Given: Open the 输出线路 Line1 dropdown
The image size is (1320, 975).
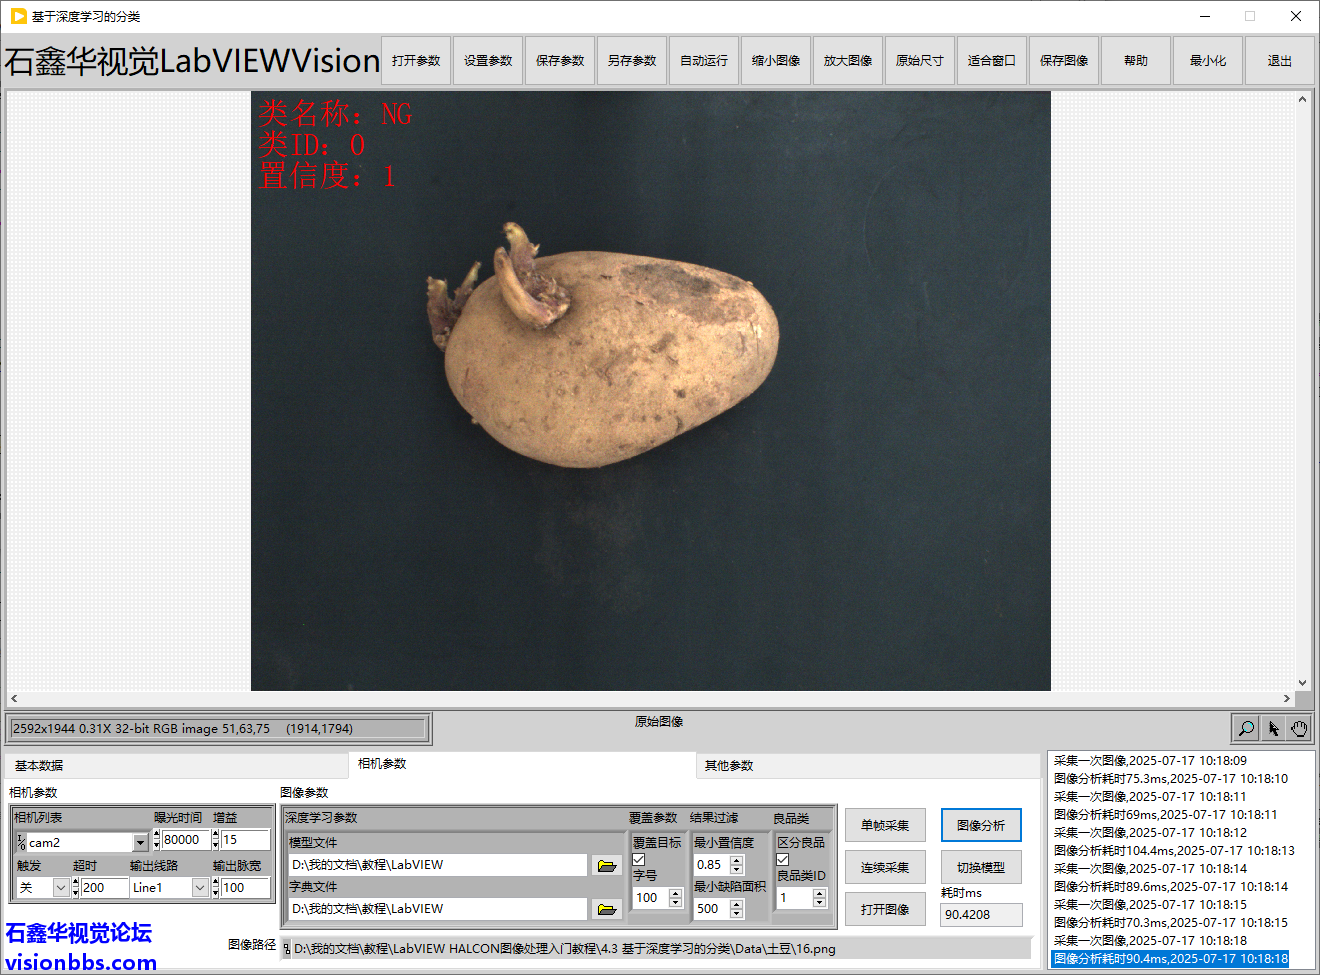Looking at the screenshot, I should click(x=200, y=888).
